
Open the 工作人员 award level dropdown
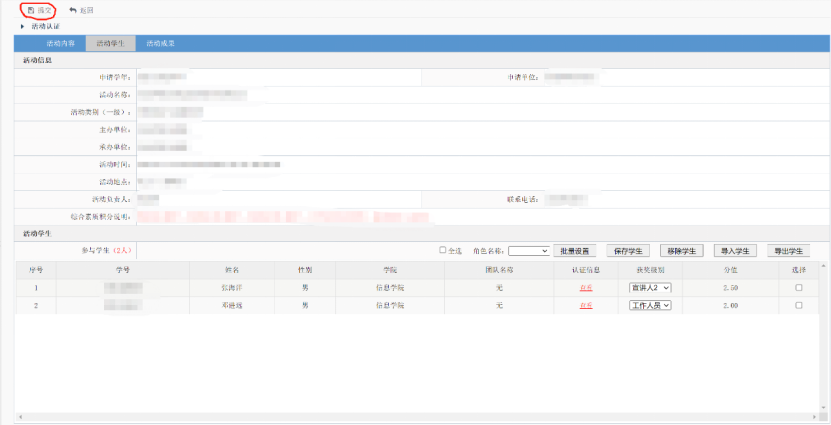pyautogui.click(x=650, y=305)
